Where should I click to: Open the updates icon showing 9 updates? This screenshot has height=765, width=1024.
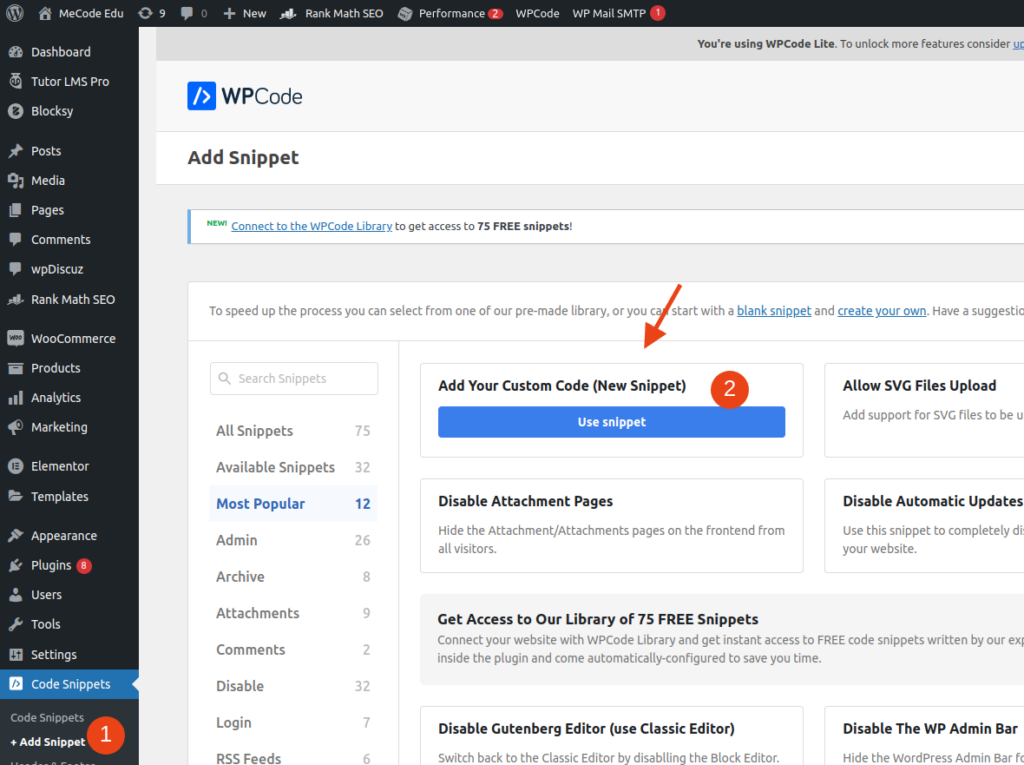click(152, 13)
